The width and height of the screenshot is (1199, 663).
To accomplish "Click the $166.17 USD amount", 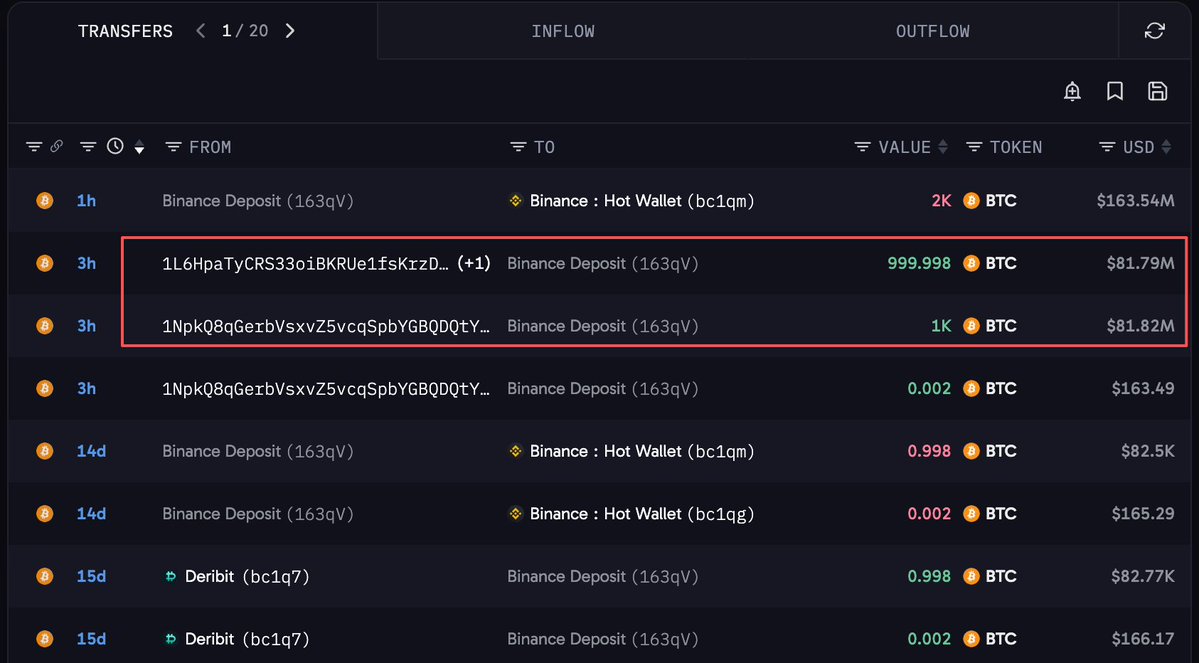I will [1142, 639].
